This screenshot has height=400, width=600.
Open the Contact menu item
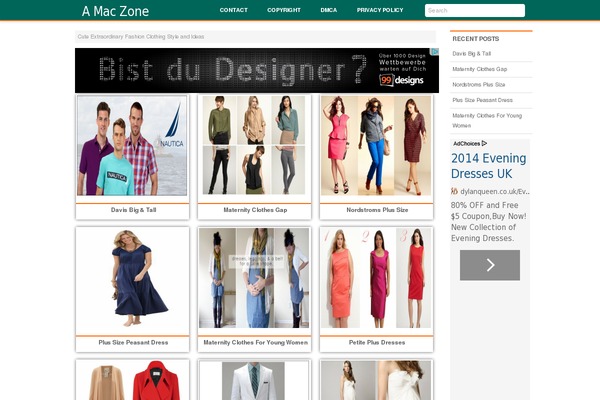[233, 10]
